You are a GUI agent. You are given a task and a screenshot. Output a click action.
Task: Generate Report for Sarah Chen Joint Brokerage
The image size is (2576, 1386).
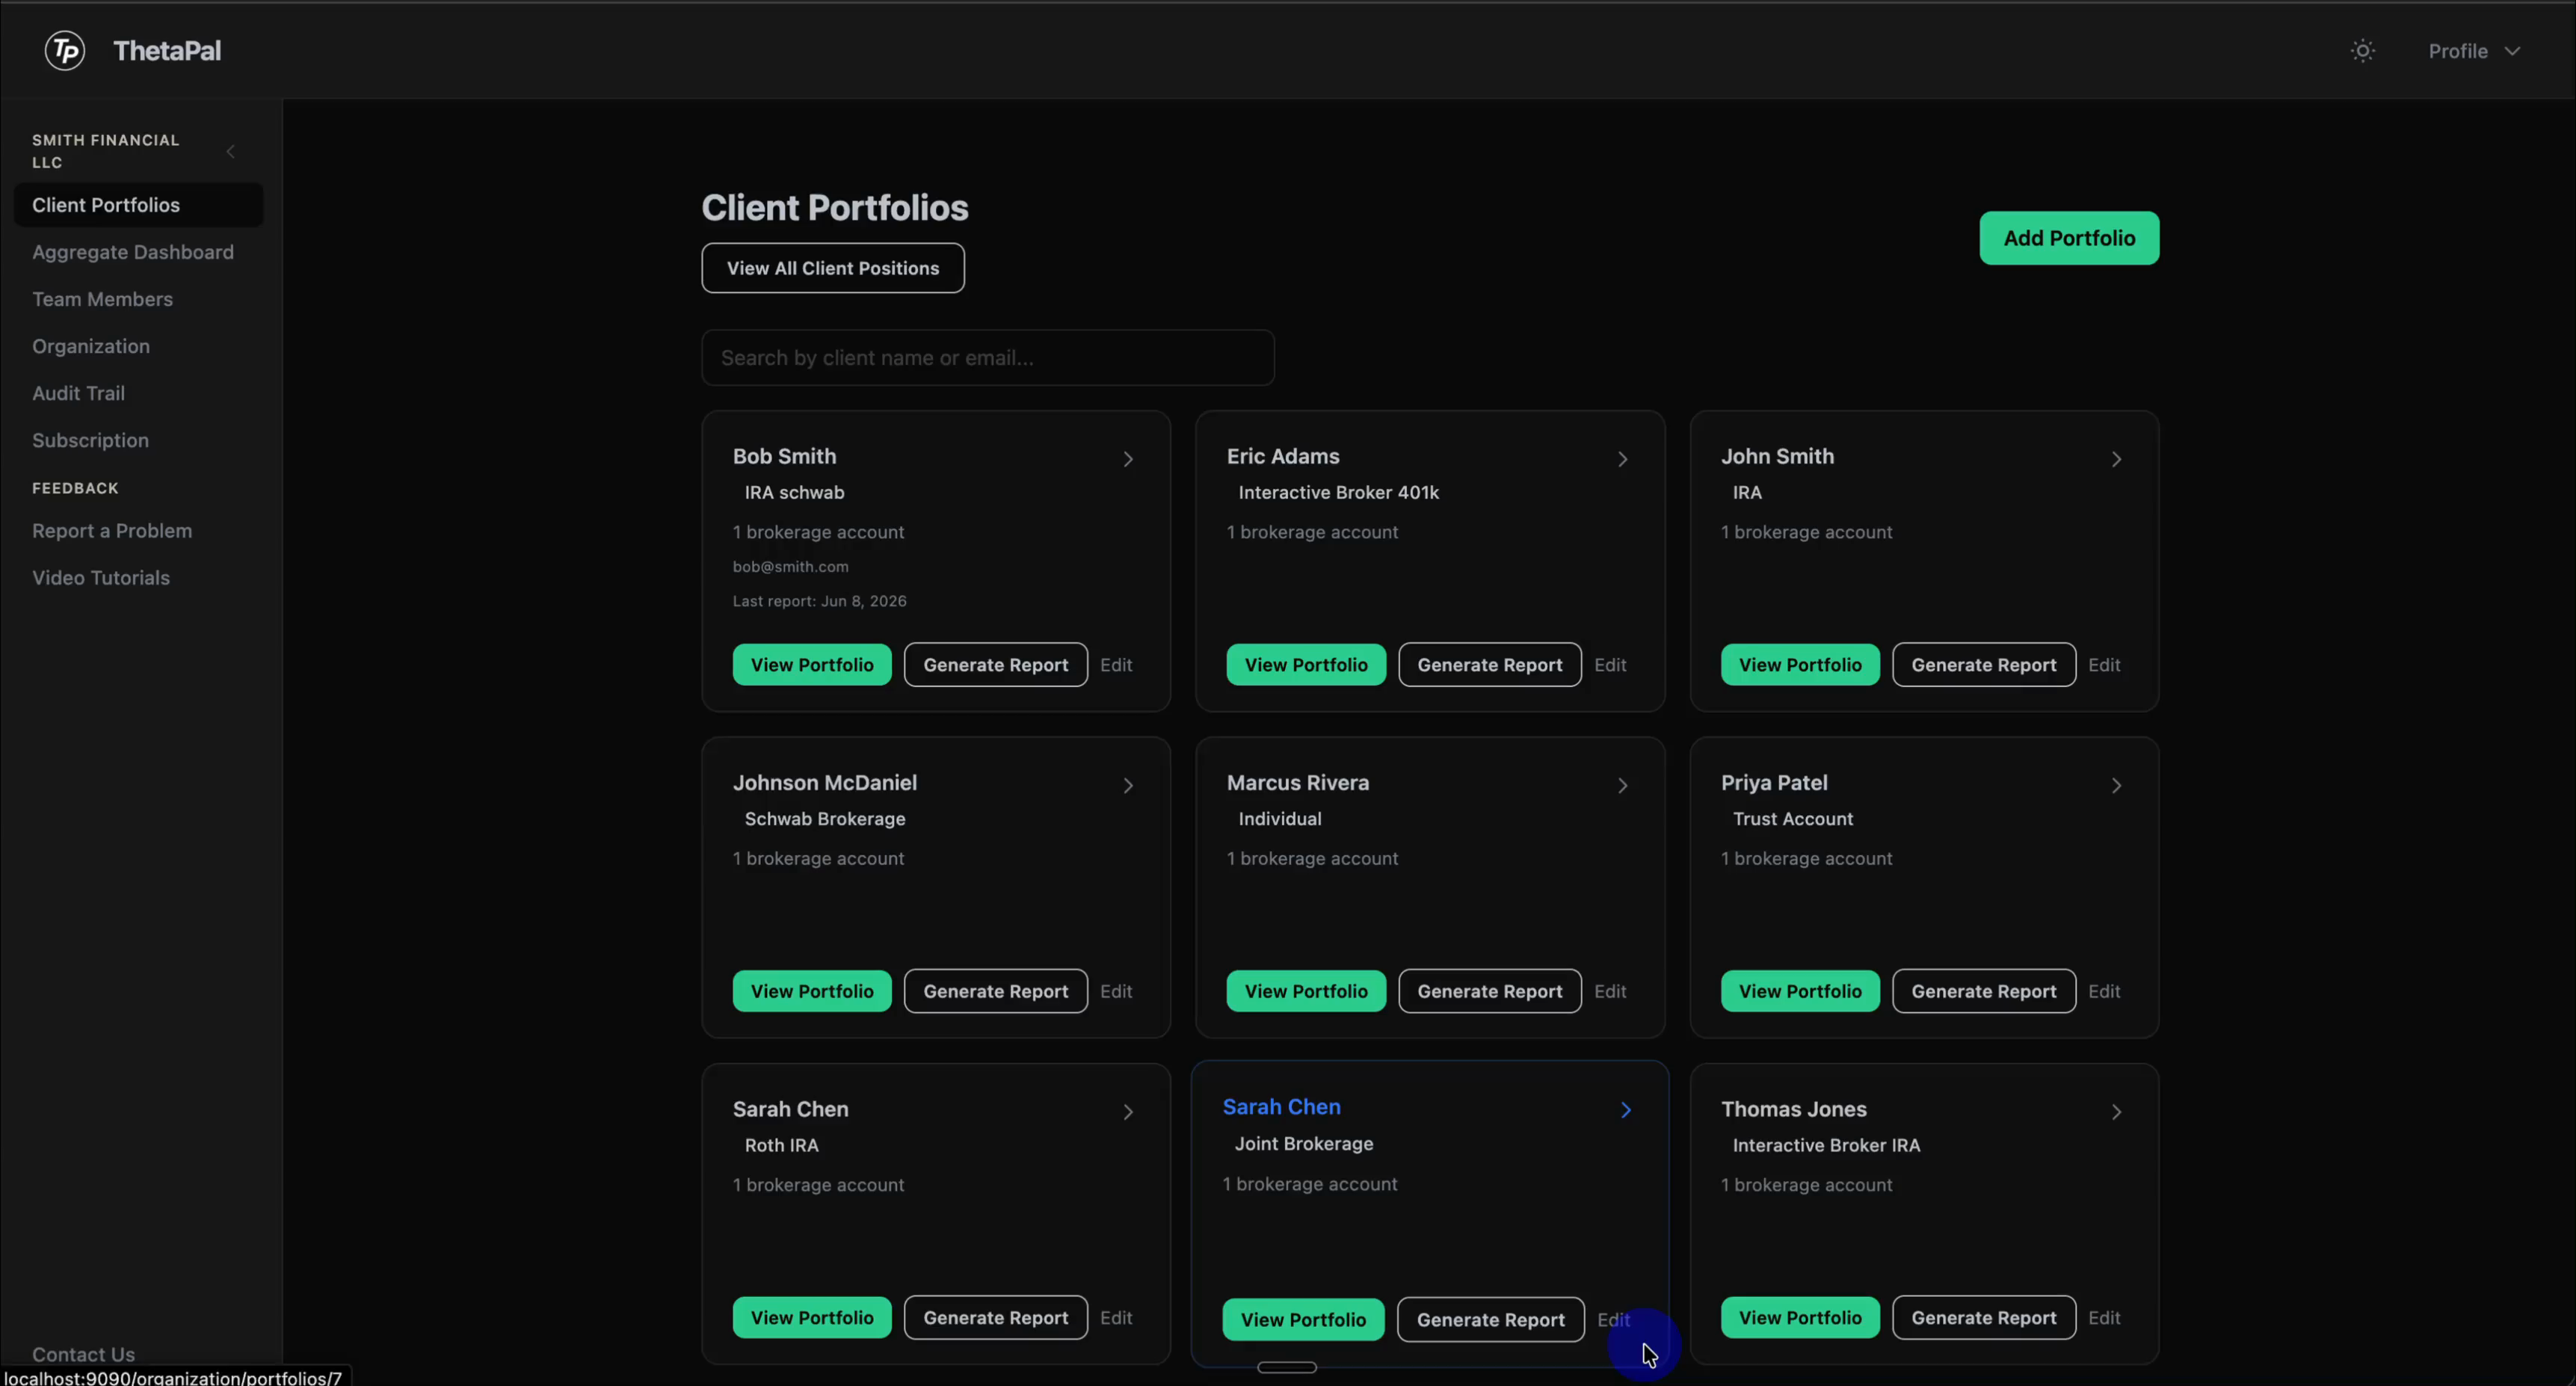point(1490,1320)
